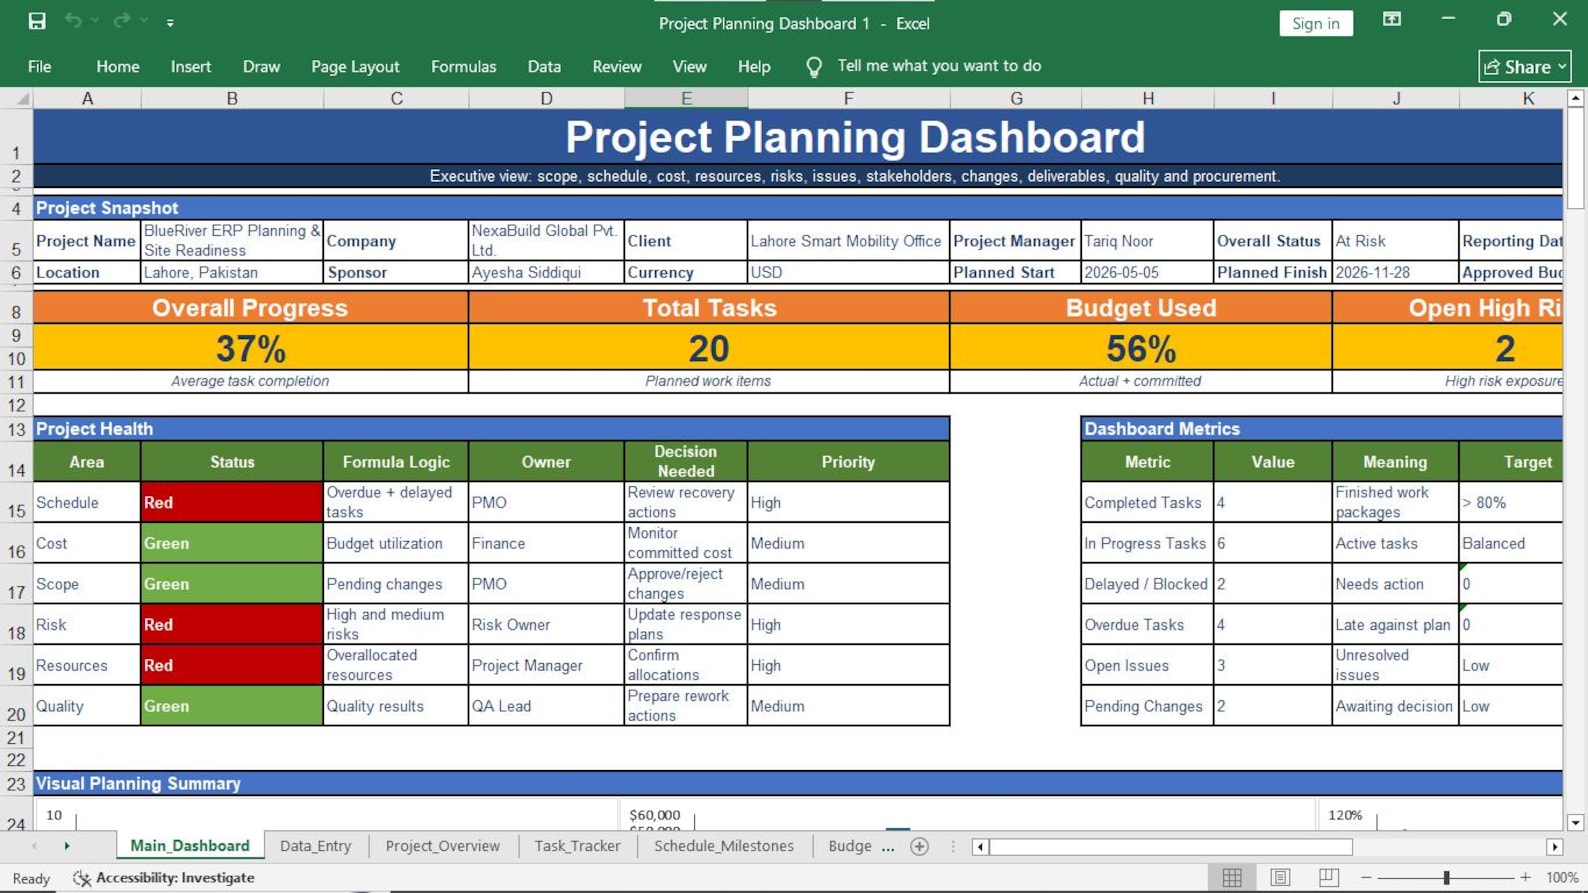Image resolution: width=1588 pixels, height=893 pixels.
Task: Open the Review ribbon tab
Action: click(x=617, y=66)
